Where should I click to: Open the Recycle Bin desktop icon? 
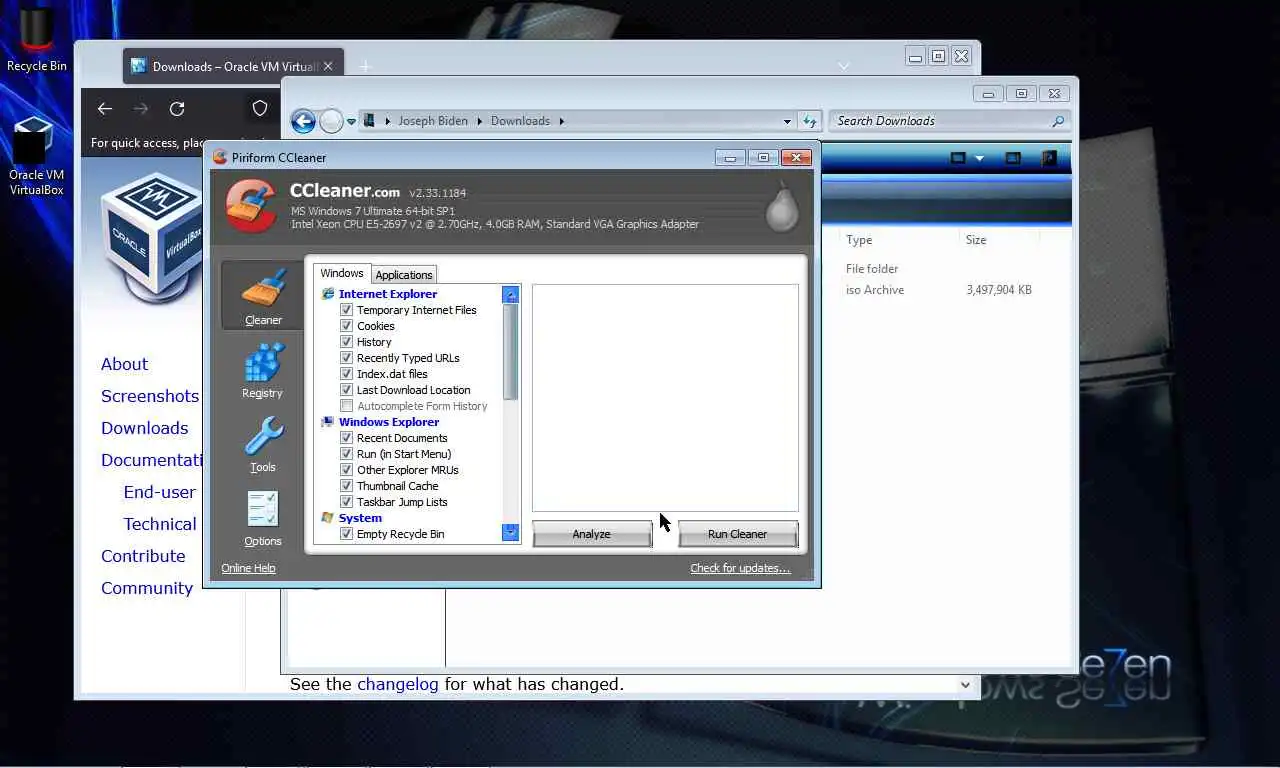37,40
